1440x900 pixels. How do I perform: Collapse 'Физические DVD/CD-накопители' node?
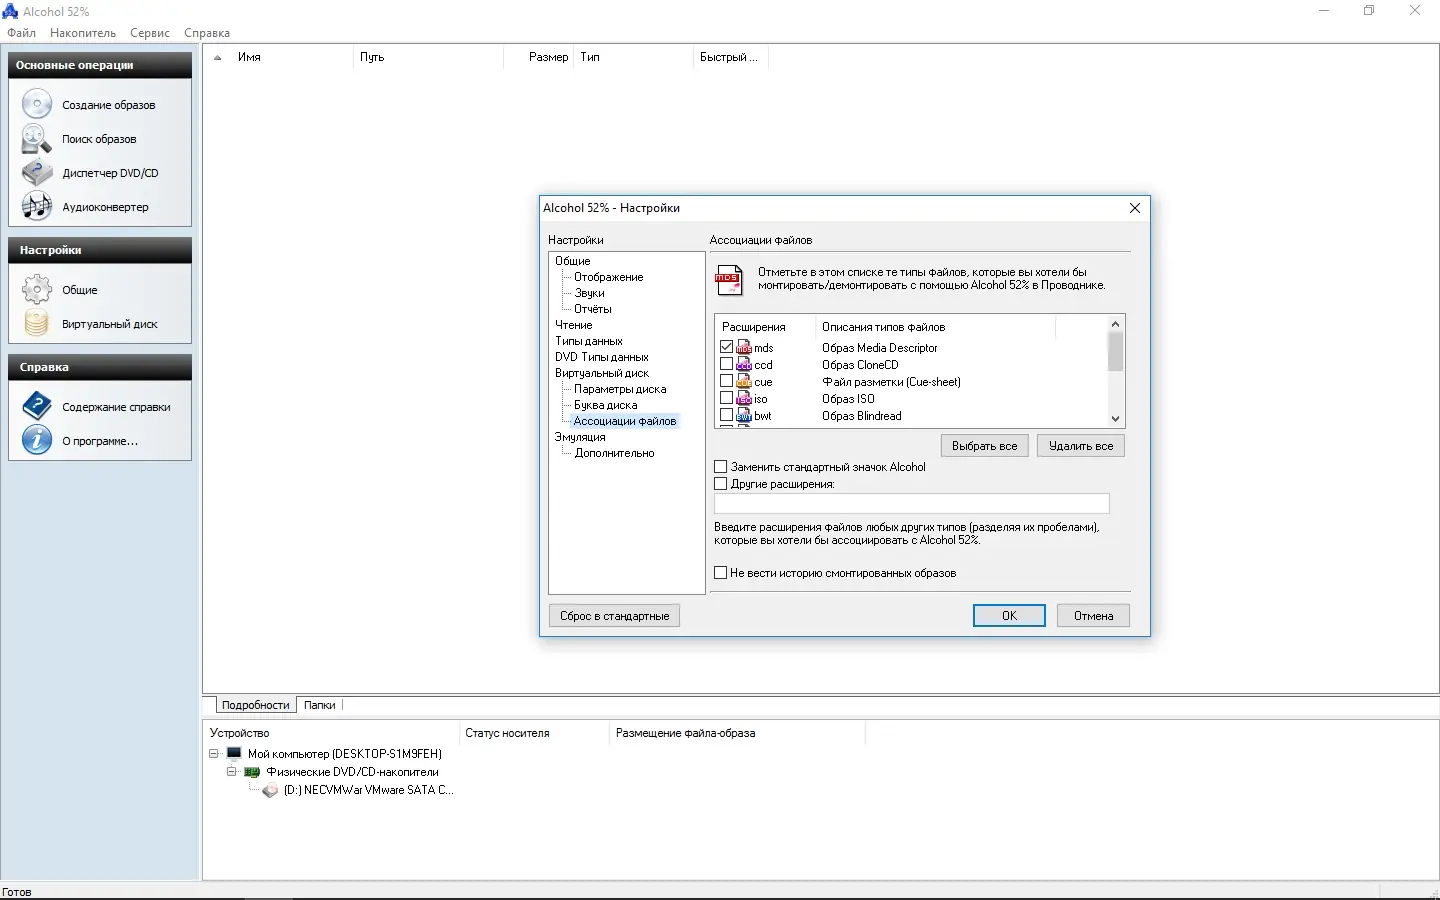pyautogui.click(x=232, y=772)
